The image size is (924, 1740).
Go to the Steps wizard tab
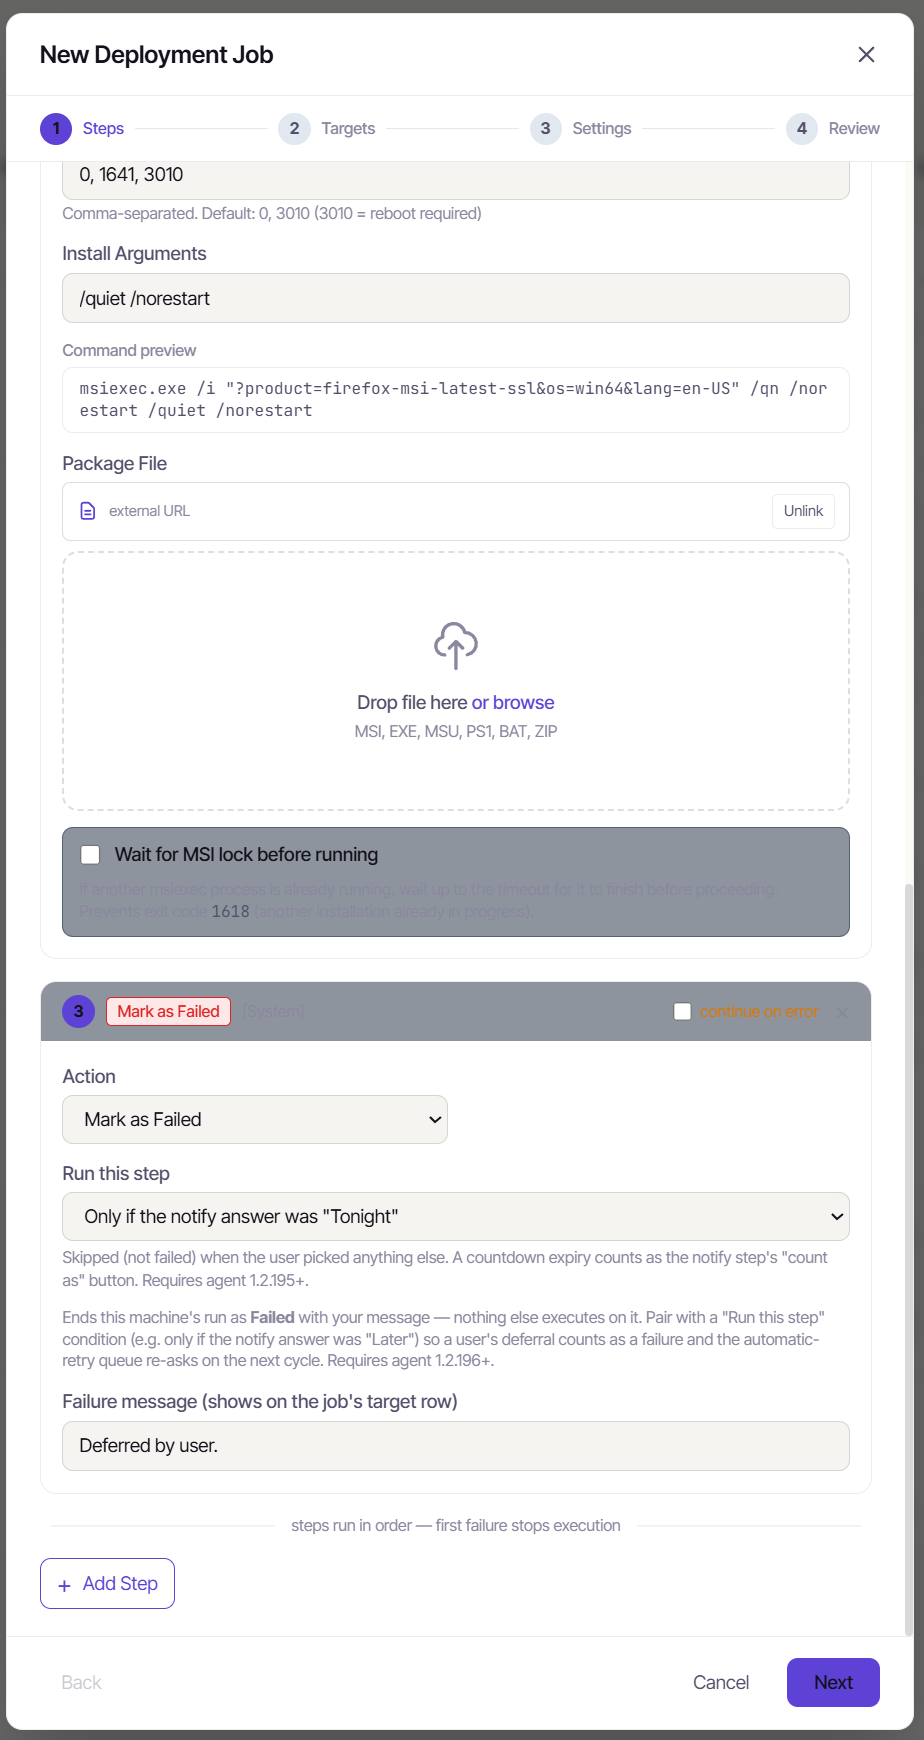pos(82,129)
